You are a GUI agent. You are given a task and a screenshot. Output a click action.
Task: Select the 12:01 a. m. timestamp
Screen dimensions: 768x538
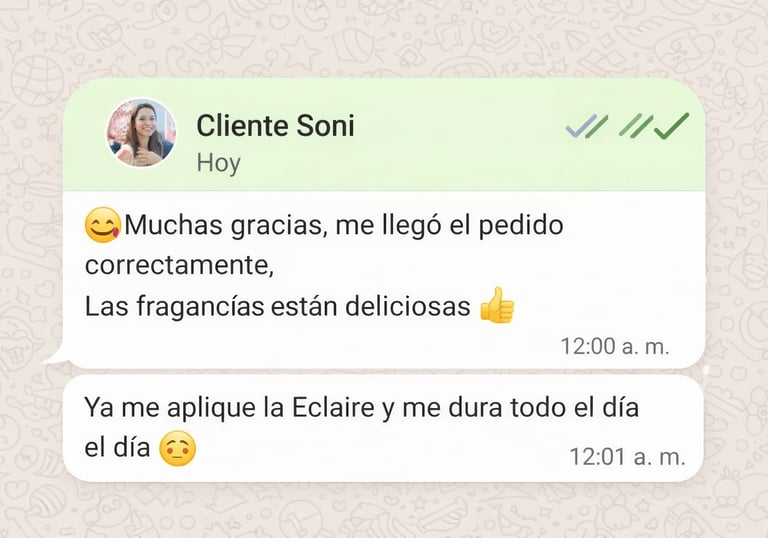tap(627, 457)
